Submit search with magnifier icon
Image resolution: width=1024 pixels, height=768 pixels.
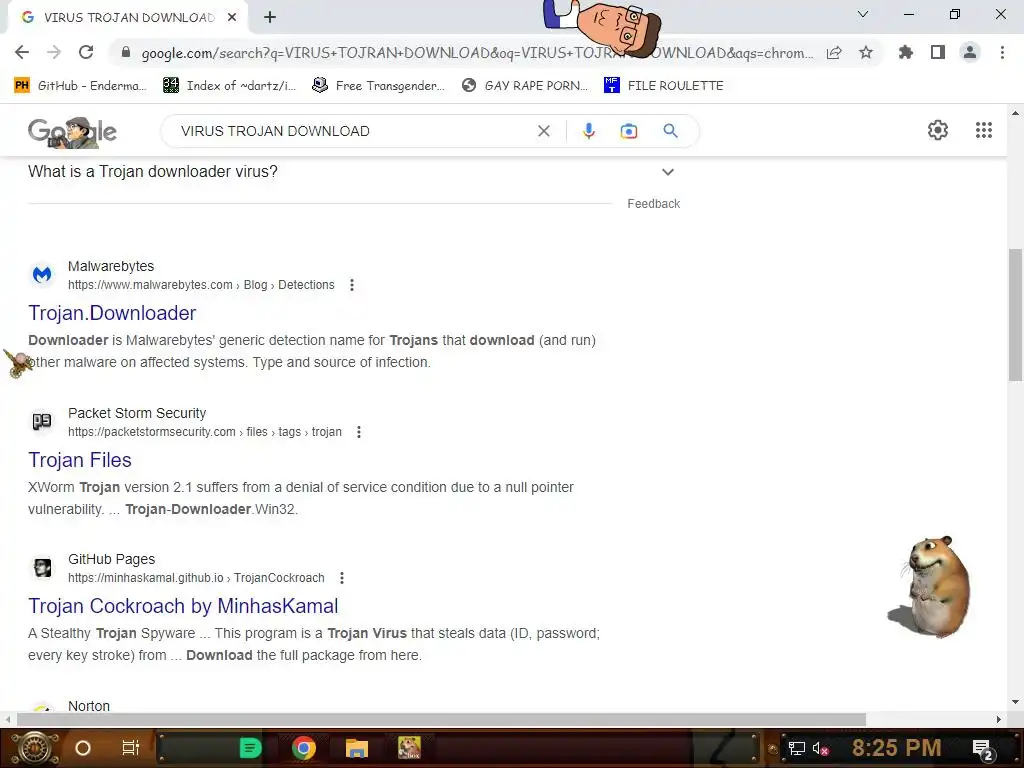coord(670,131)
